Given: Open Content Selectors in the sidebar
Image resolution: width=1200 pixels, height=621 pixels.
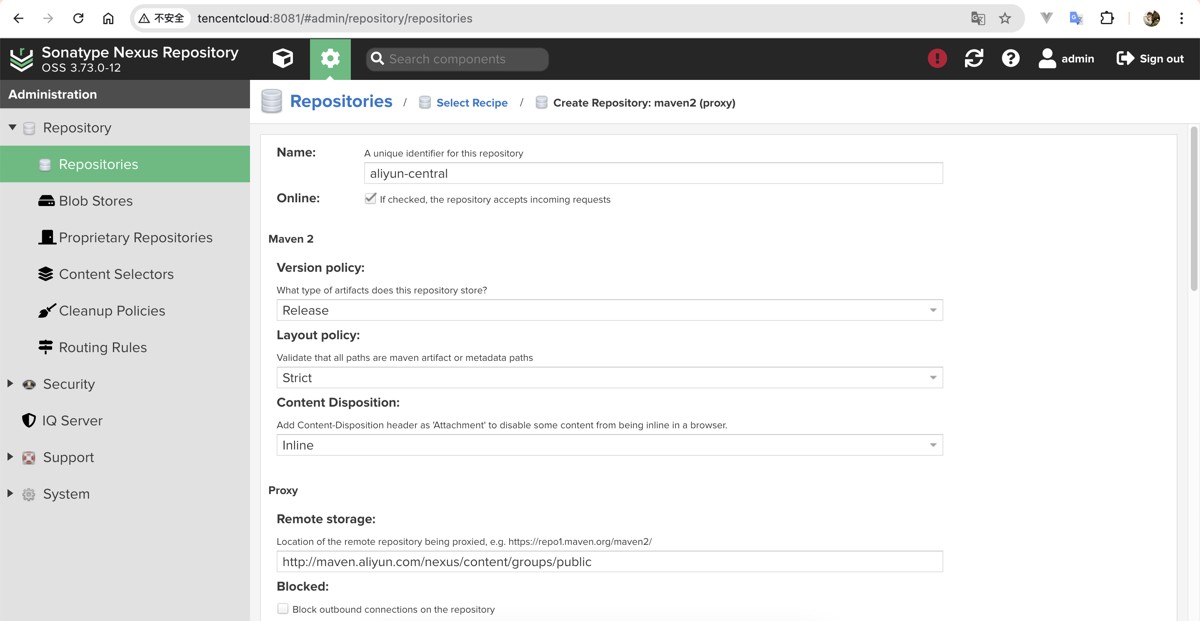Looking at the screenshot, I should (115, 274).
